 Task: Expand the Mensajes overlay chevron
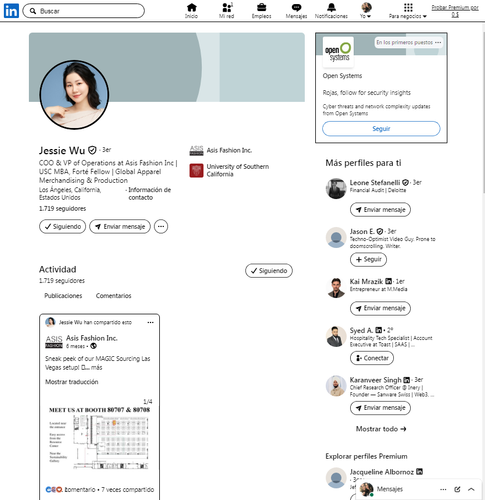tap(471, 489)
